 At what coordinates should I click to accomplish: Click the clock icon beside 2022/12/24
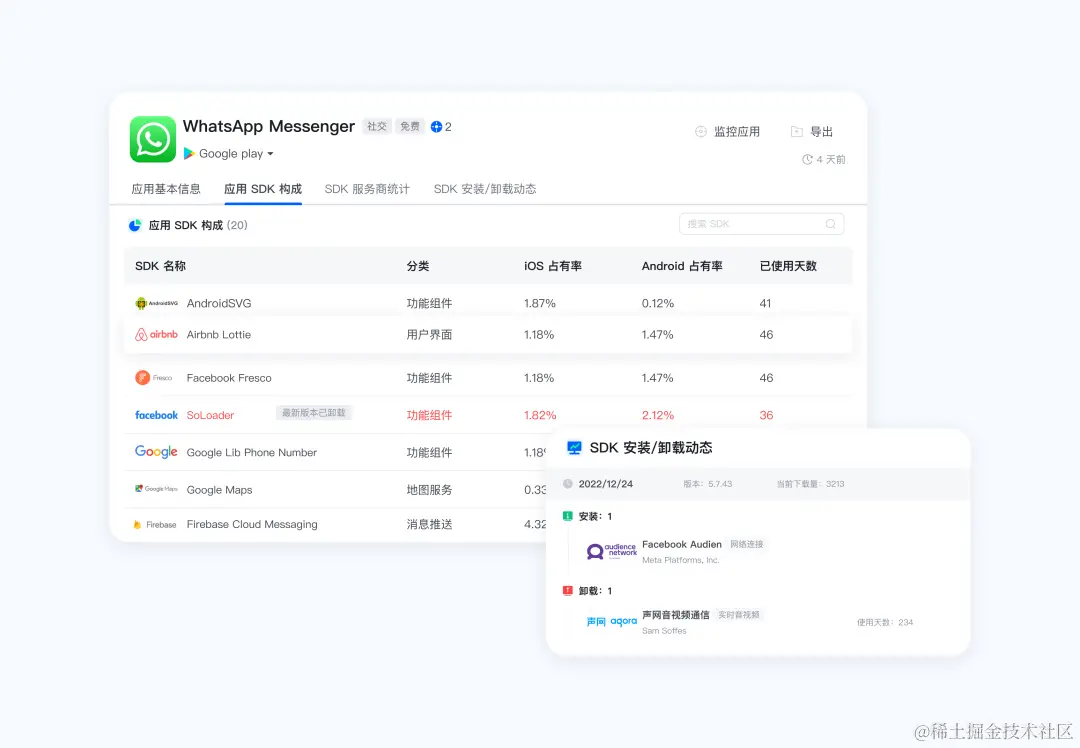[x=568, y=484]
